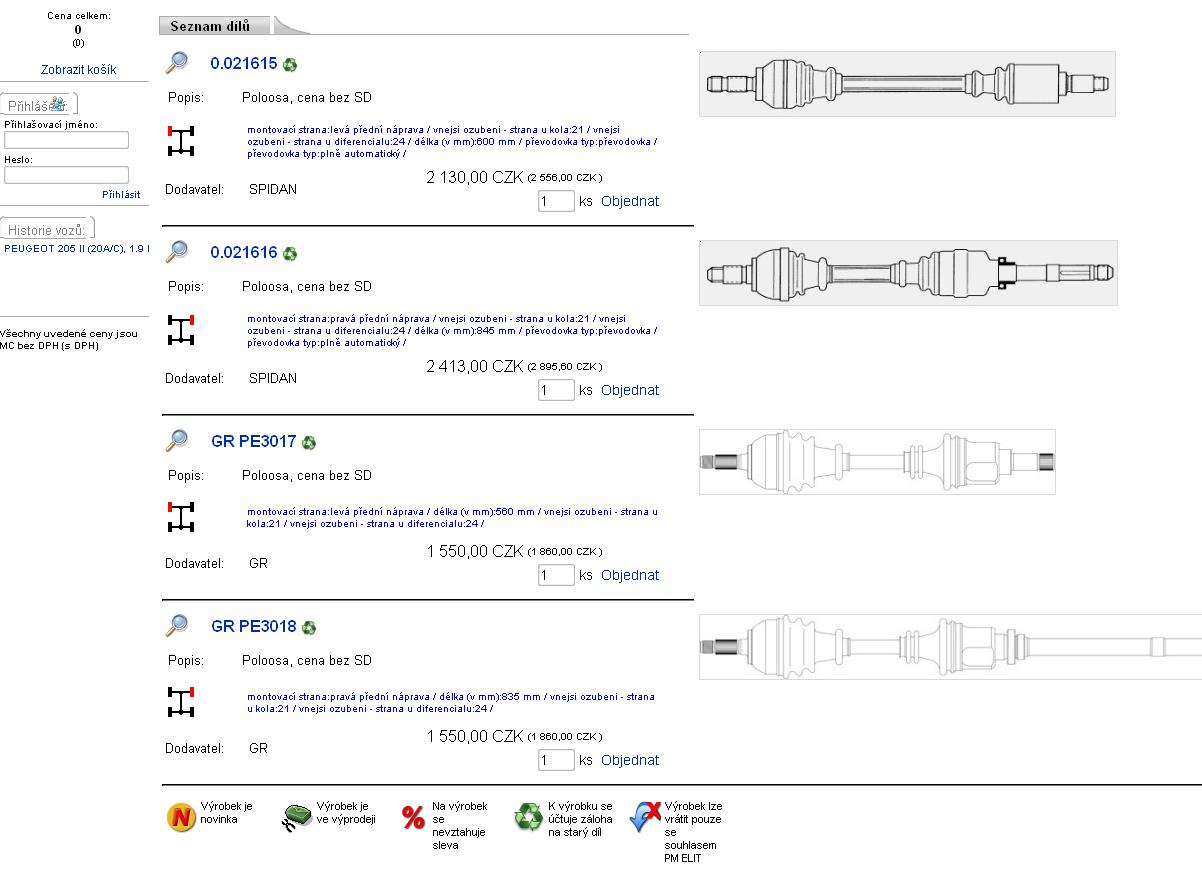Click the red percent no-discount legend icon

(413, 818)
